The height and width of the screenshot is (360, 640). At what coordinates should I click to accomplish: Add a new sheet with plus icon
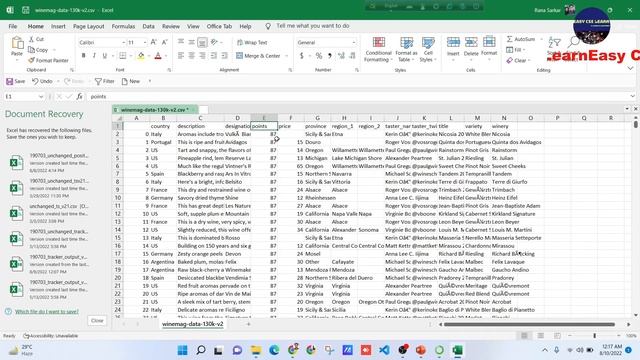[x=248, y=324]
